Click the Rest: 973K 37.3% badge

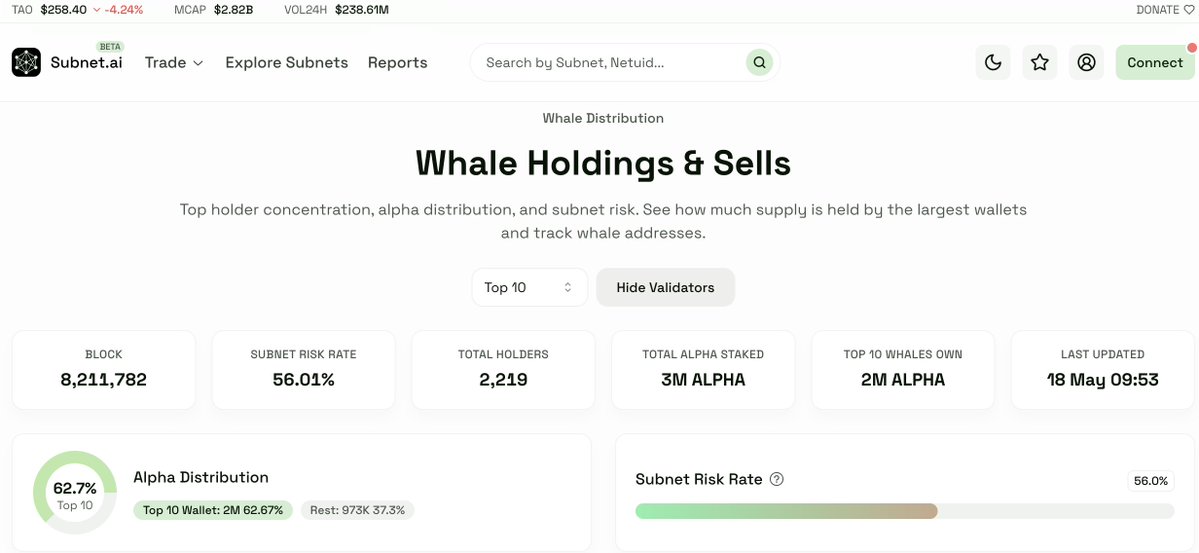pos(357,510)
